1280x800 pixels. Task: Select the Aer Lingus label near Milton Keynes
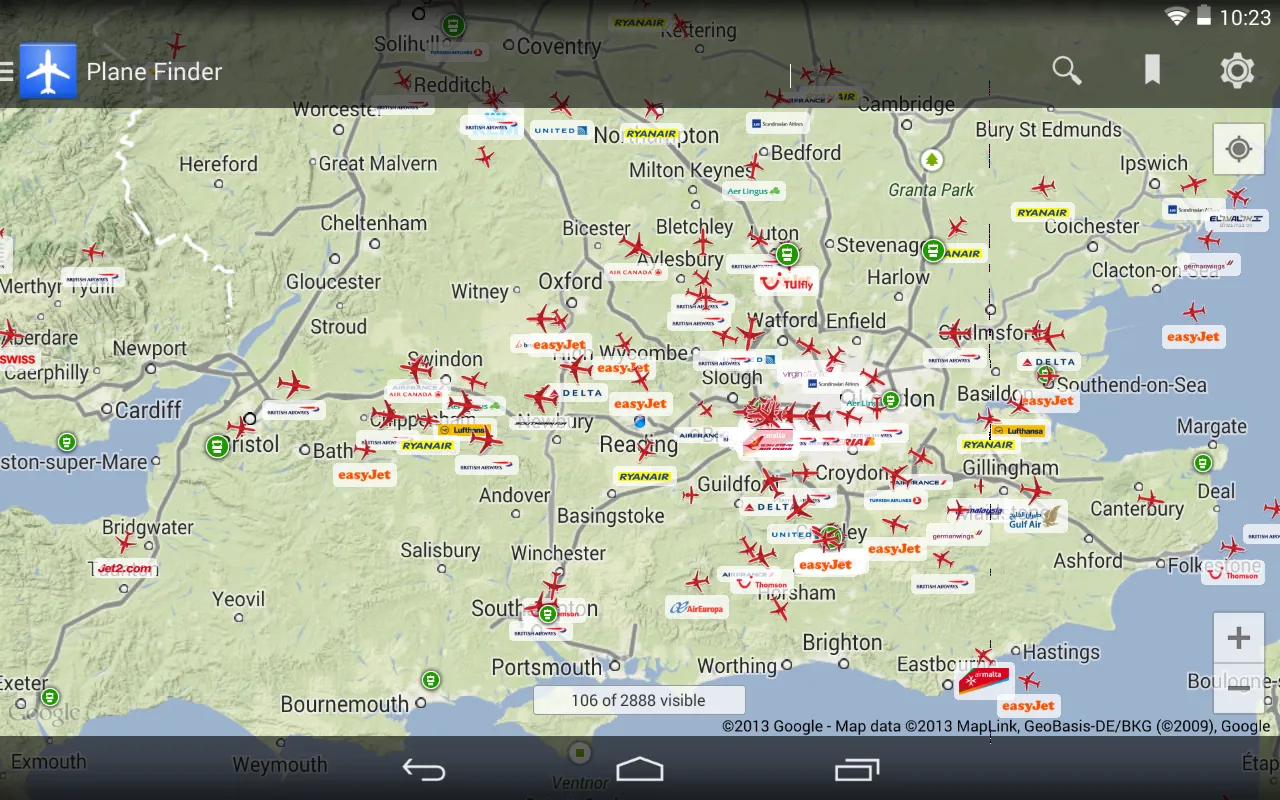click(x=753, y=191)
